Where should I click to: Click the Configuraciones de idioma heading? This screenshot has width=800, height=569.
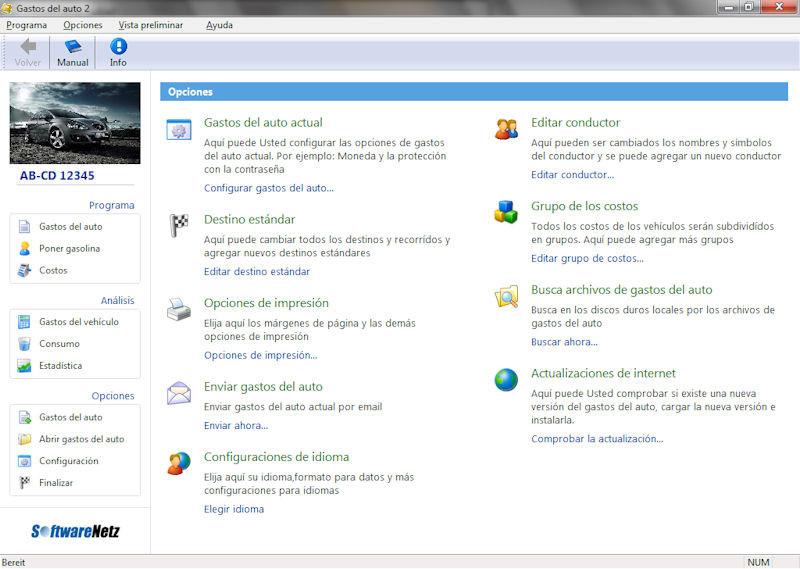click(x=277, y=457)
